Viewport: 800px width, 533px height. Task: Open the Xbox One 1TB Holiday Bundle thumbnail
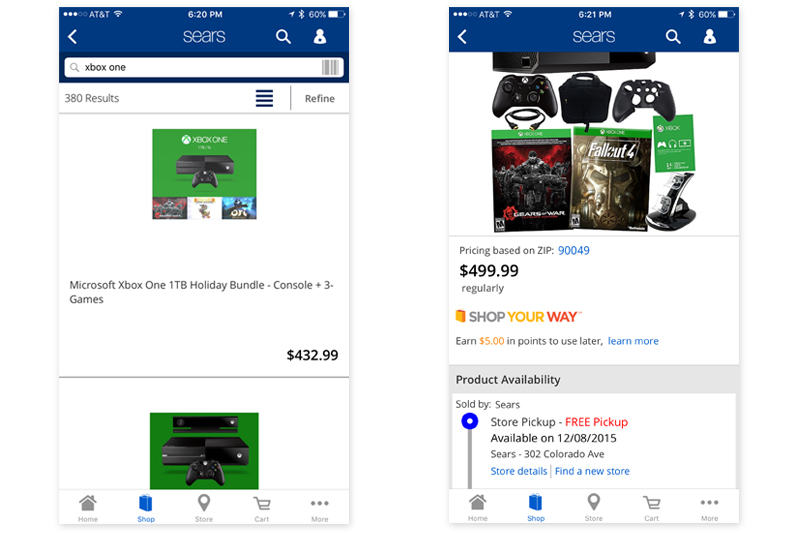[204, 174]
